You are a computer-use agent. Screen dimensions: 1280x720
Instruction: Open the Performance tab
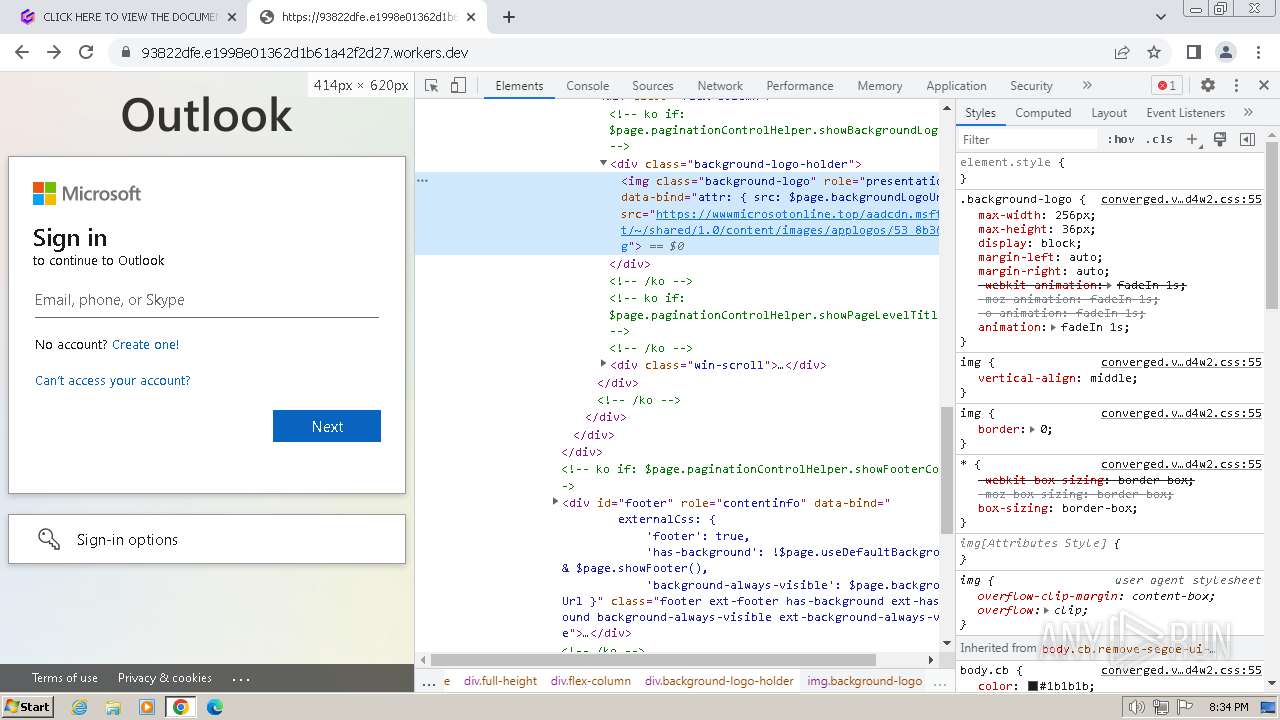tap(799, 86)
